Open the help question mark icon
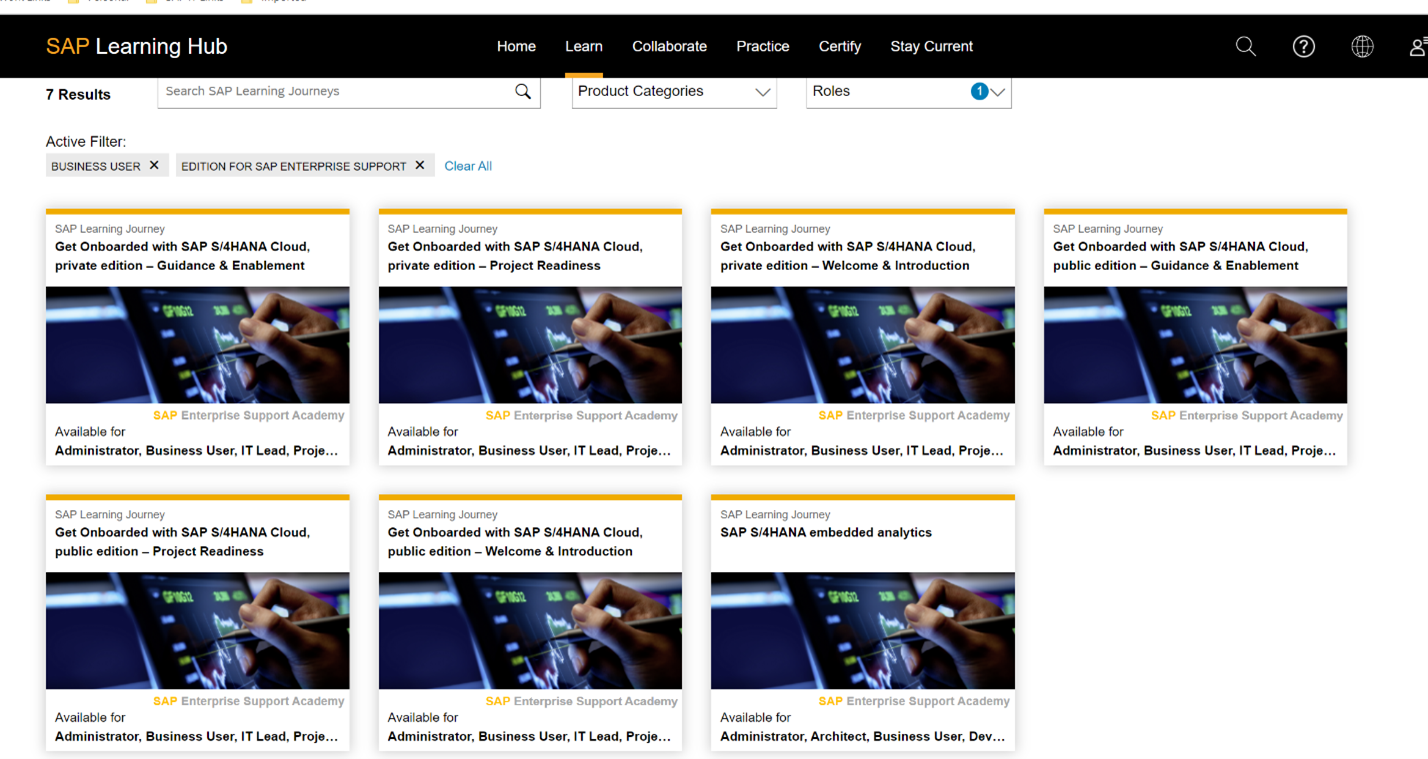The image size is (1428, 759). 1303,46
